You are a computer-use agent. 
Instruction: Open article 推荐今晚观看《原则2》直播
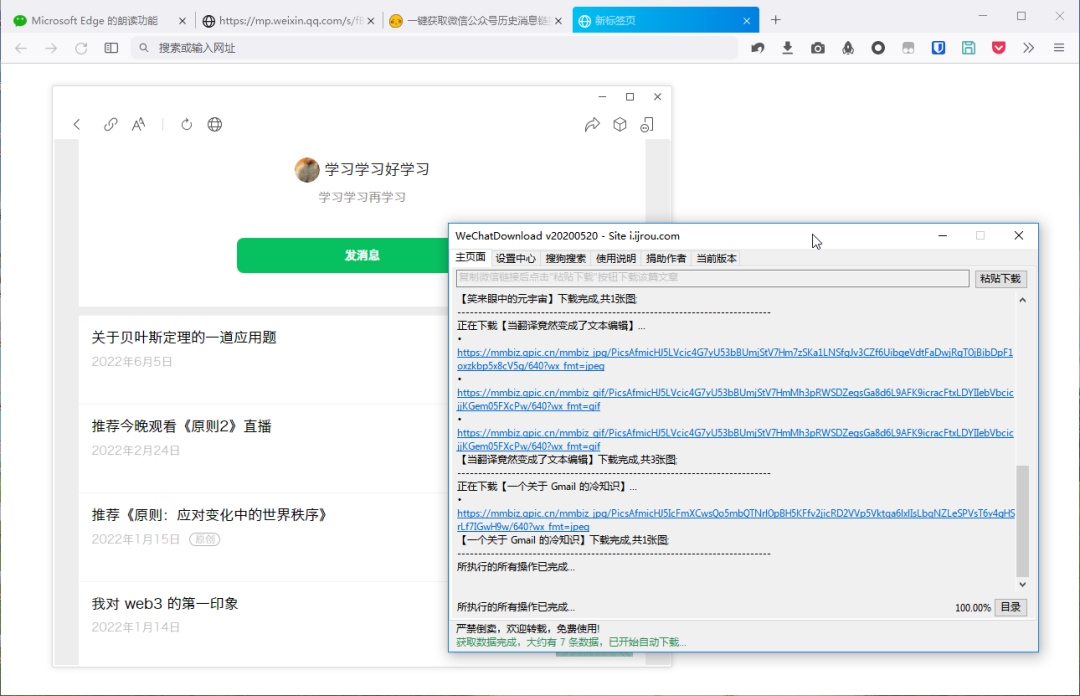(x=181, y=427)
